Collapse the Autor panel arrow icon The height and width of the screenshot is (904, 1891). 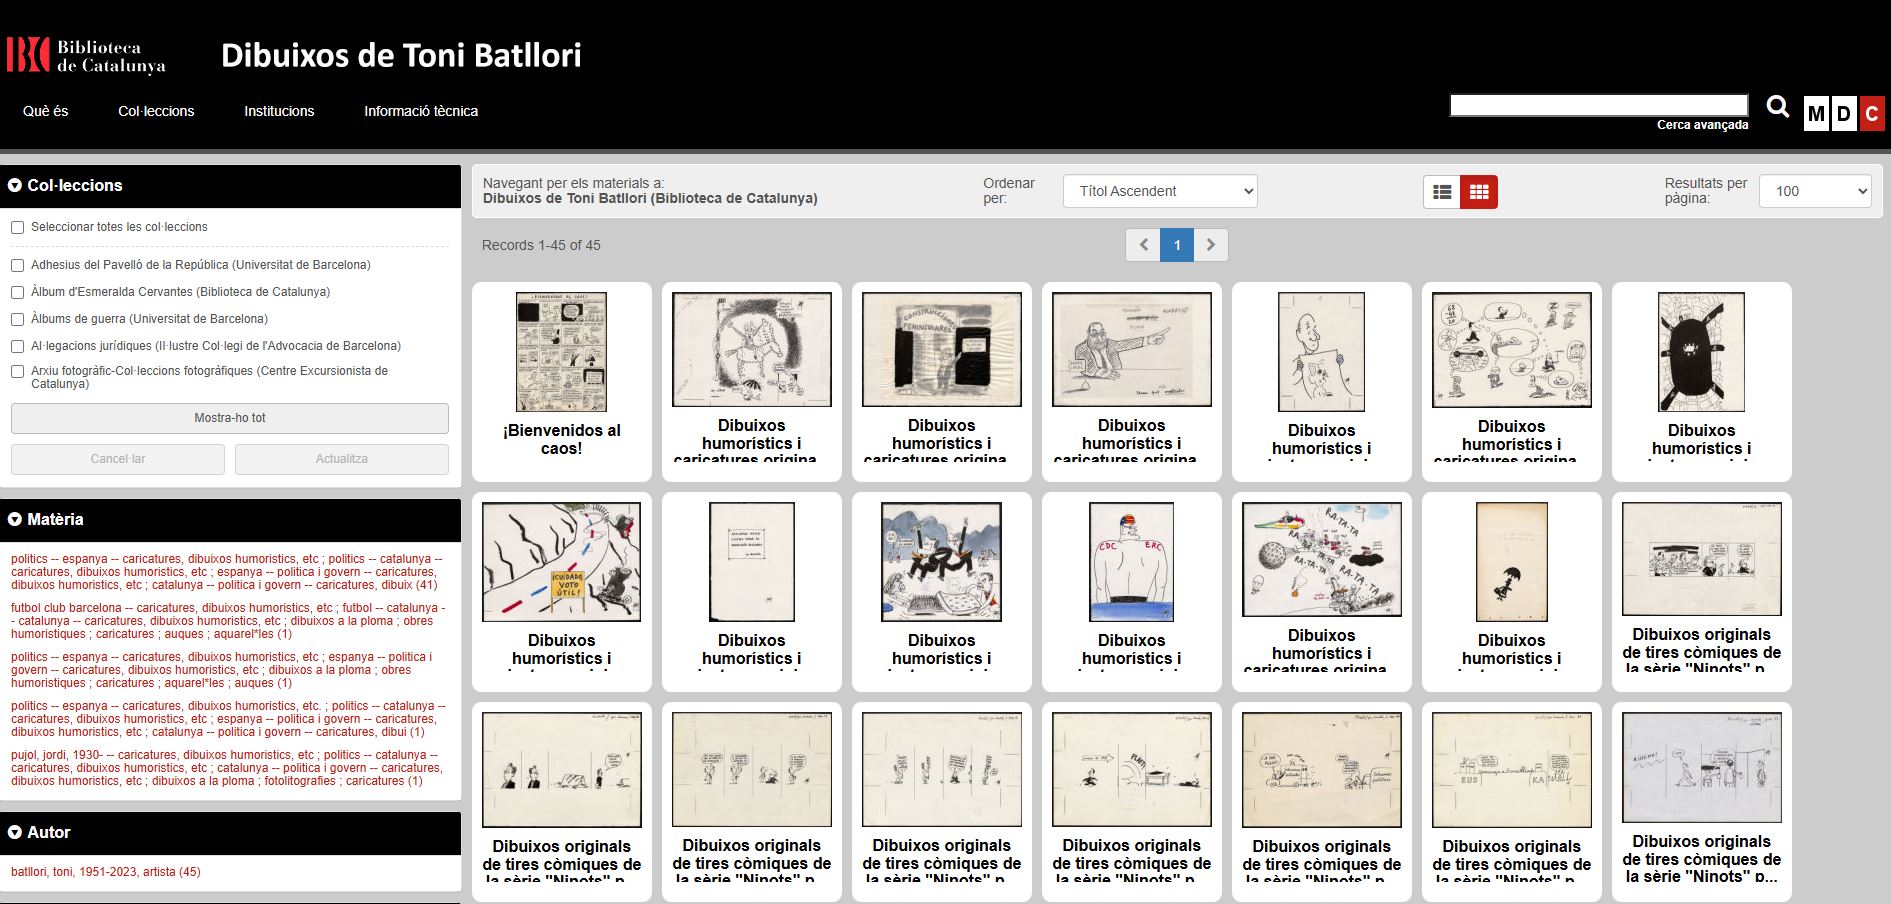[x=15, y=832]
